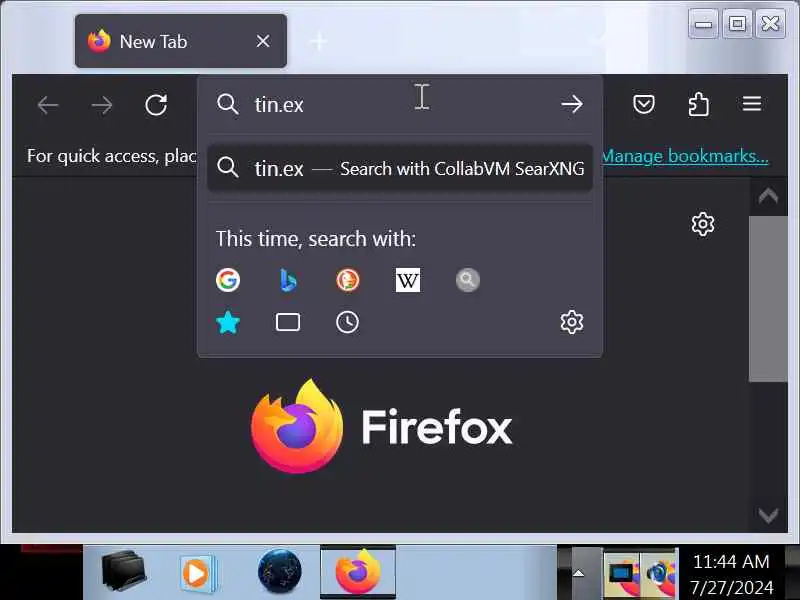Search with Bing engine icon

(x=288, y=280)
